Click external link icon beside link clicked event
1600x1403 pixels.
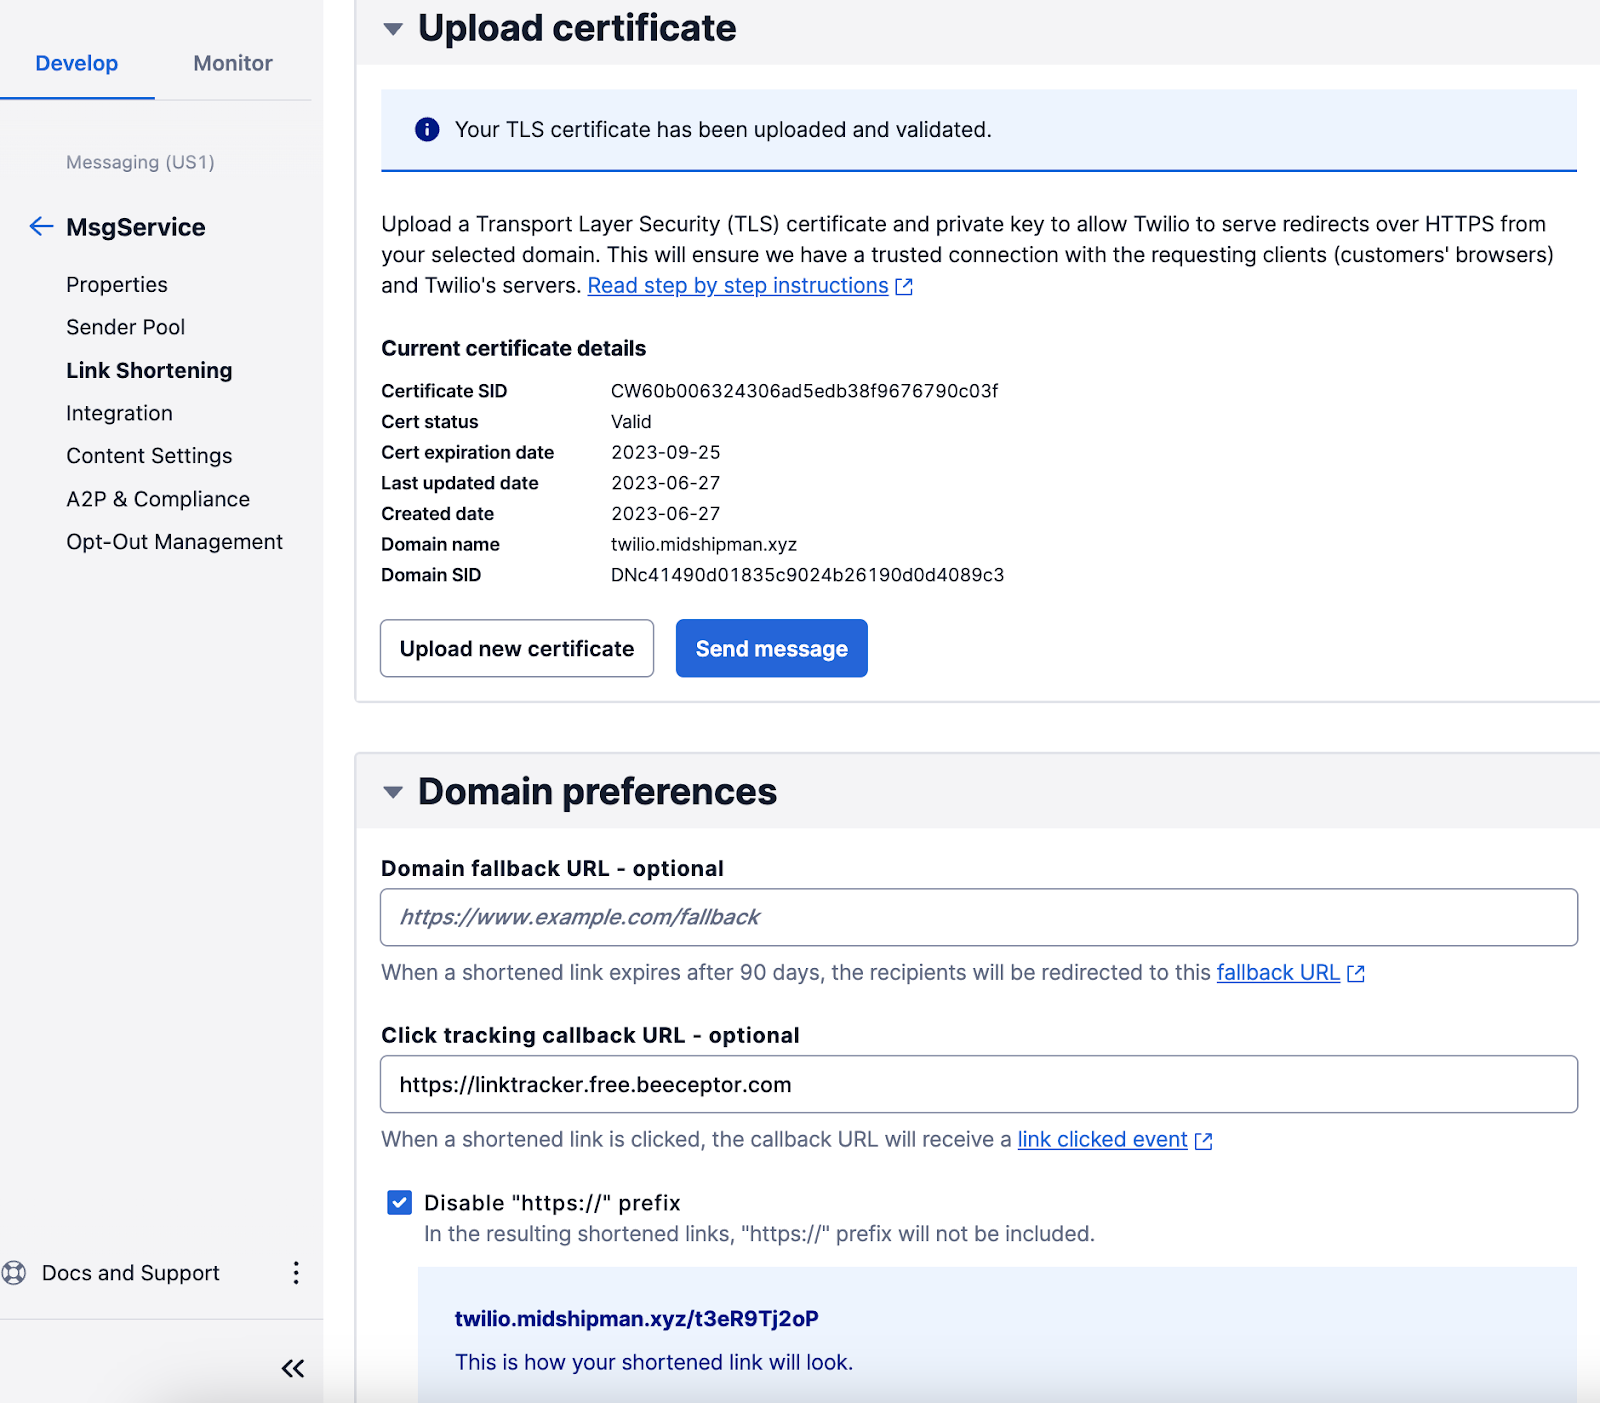(1204, 1140)
